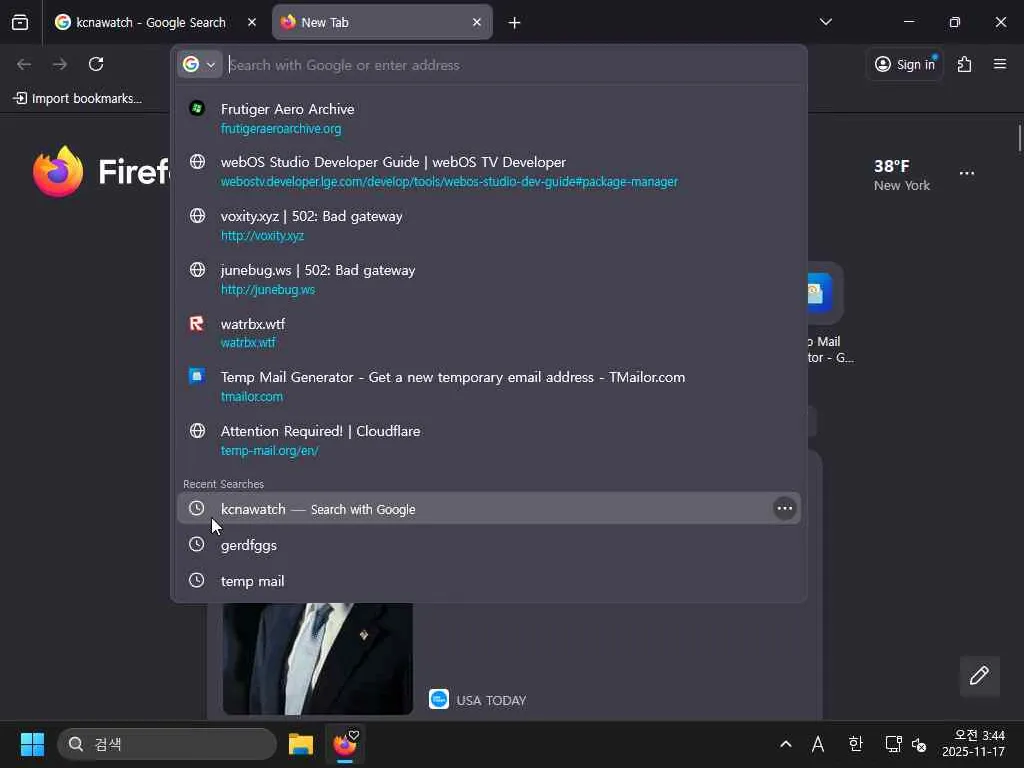1024x768 pixels.
Task: Click the junebug.ws globe icon
Action: (197, 269)
